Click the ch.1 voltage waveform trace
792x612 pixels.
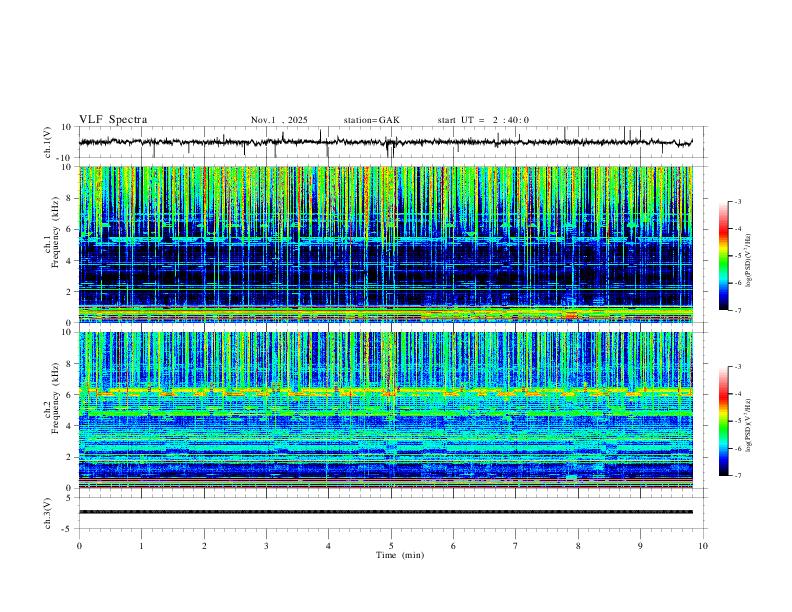point(385,142)
